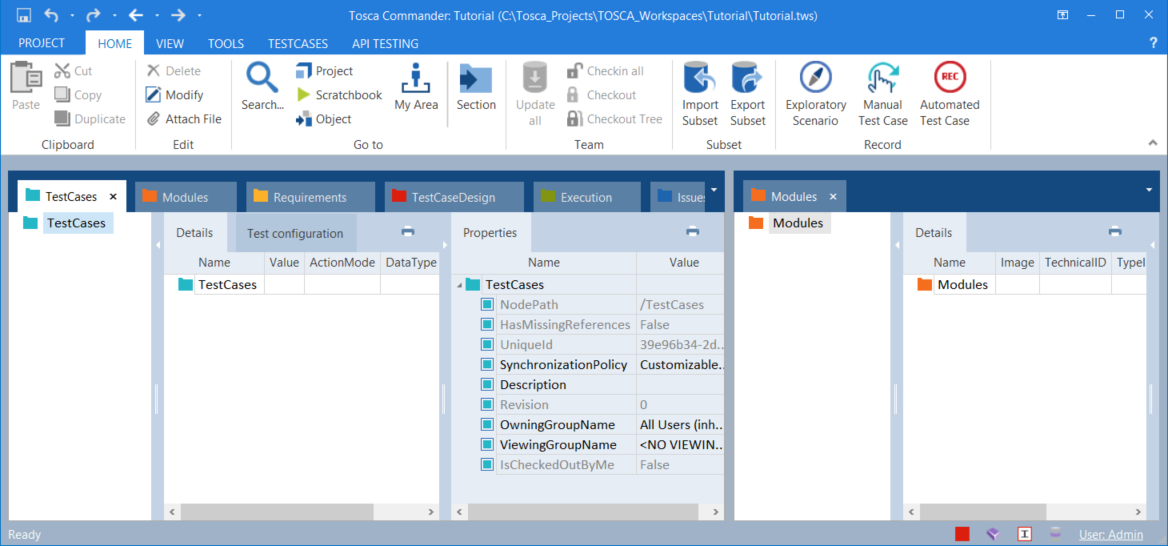
Task: Switch to the Execution tab
Action: coord(587,197)
